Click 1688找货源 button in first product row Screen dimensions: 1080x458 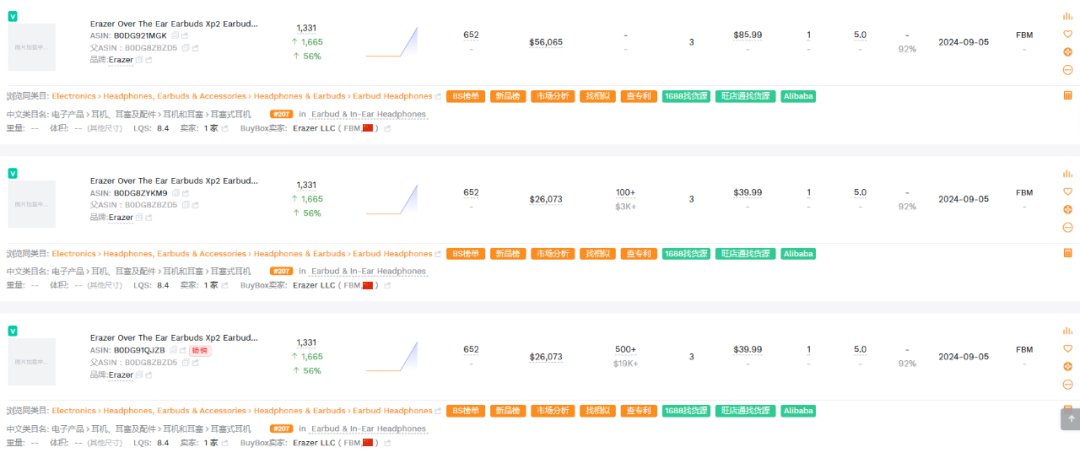click(x=685, y=96)
